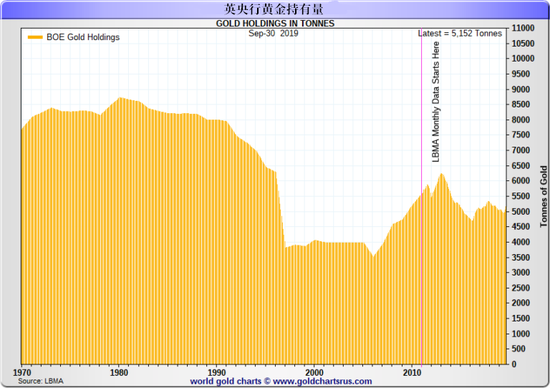Click the 8000 y-axis label

[521, 120]
